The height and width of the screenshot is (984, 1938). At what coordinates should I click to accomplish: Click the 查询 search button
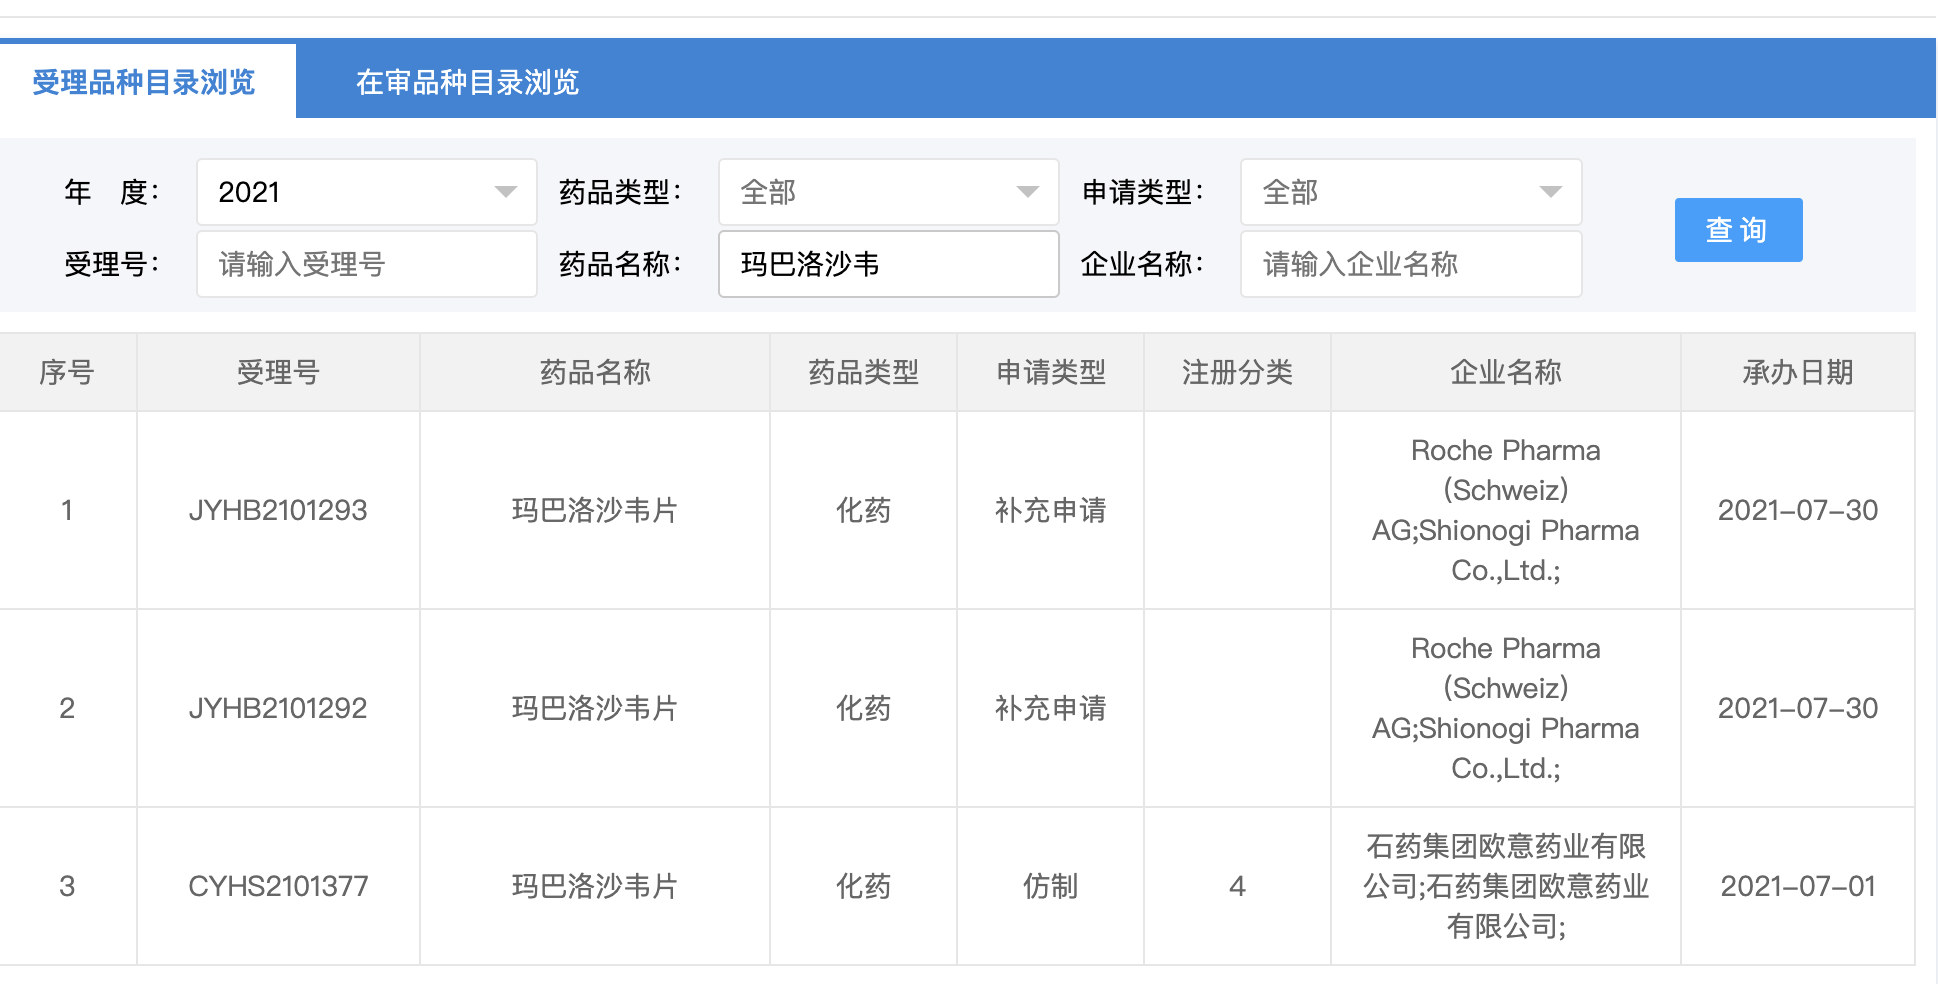(1737, 230)
